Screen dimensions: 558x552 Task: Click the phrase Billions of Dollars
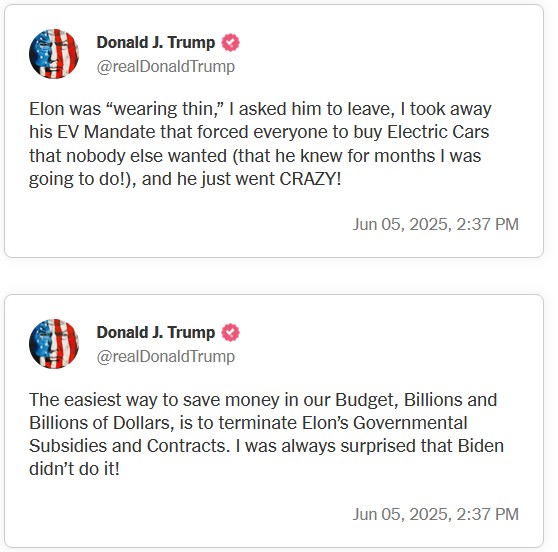[x=101, y=423]
